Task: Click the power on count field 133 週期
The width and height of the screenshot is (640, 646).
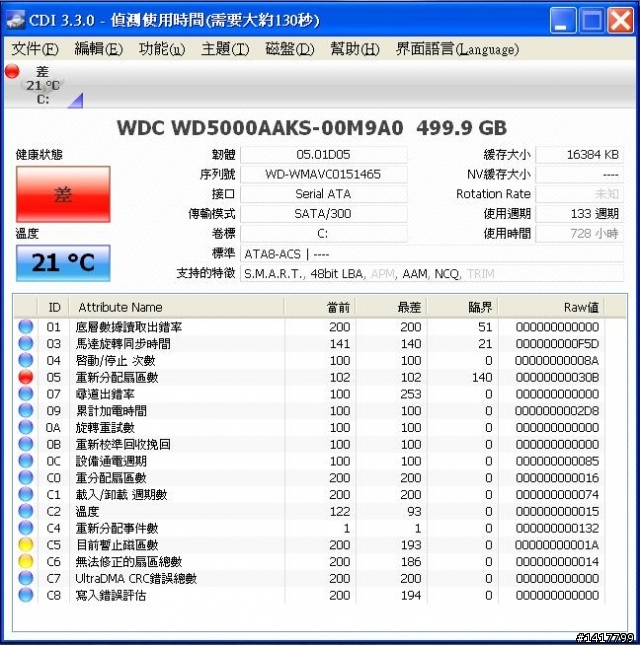Action: coord(579,214)
